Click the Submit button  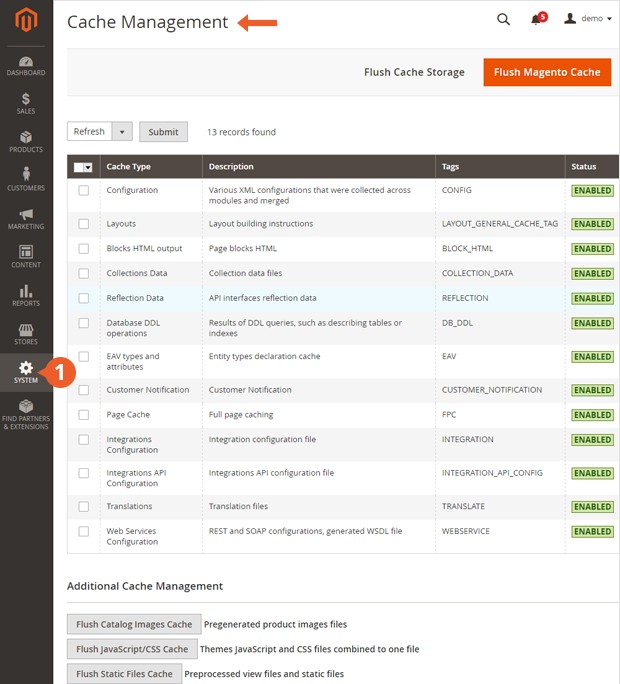(x=164, y=132)
